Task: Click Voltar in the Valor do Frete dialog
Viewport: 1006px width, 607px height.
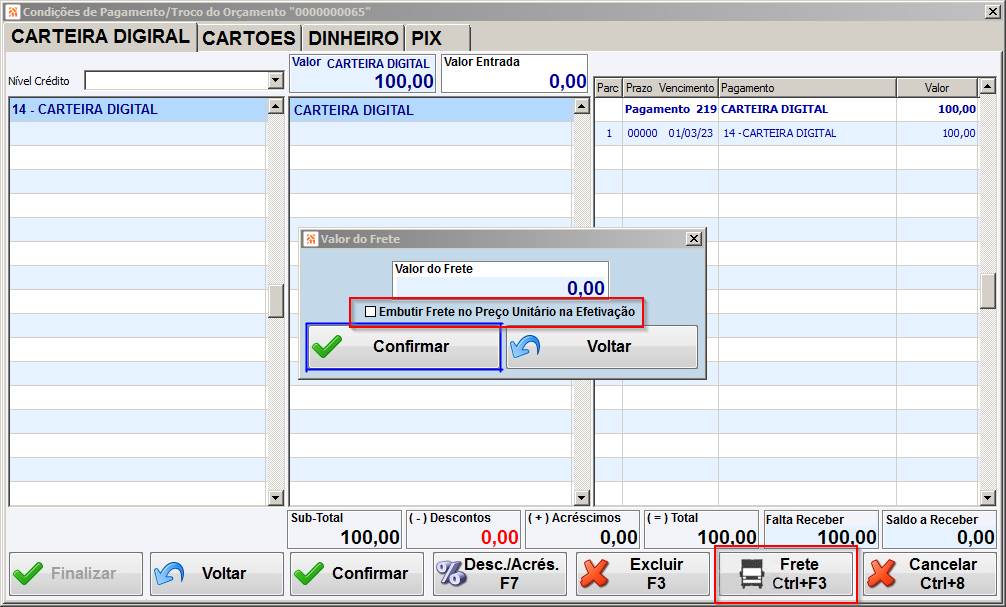Action: point(602,346)
